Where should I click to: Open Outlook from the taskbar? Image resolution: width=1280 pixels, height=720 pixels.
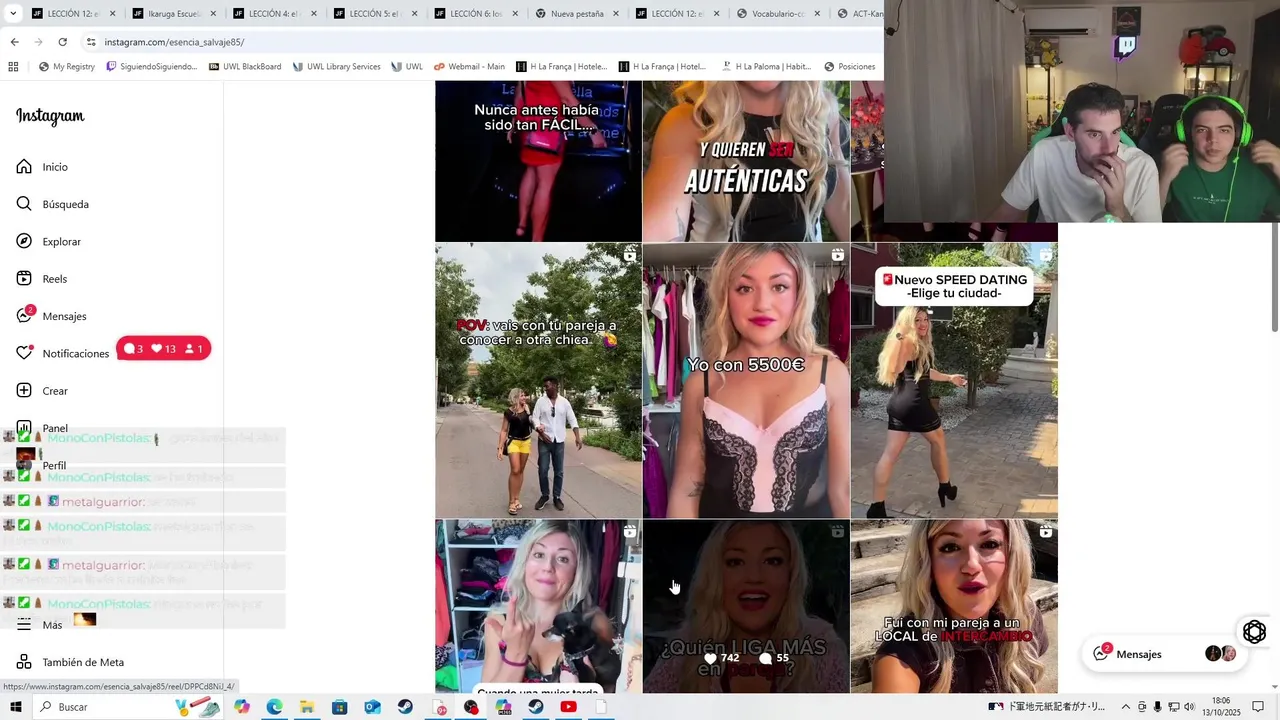(x=372, y=707)
